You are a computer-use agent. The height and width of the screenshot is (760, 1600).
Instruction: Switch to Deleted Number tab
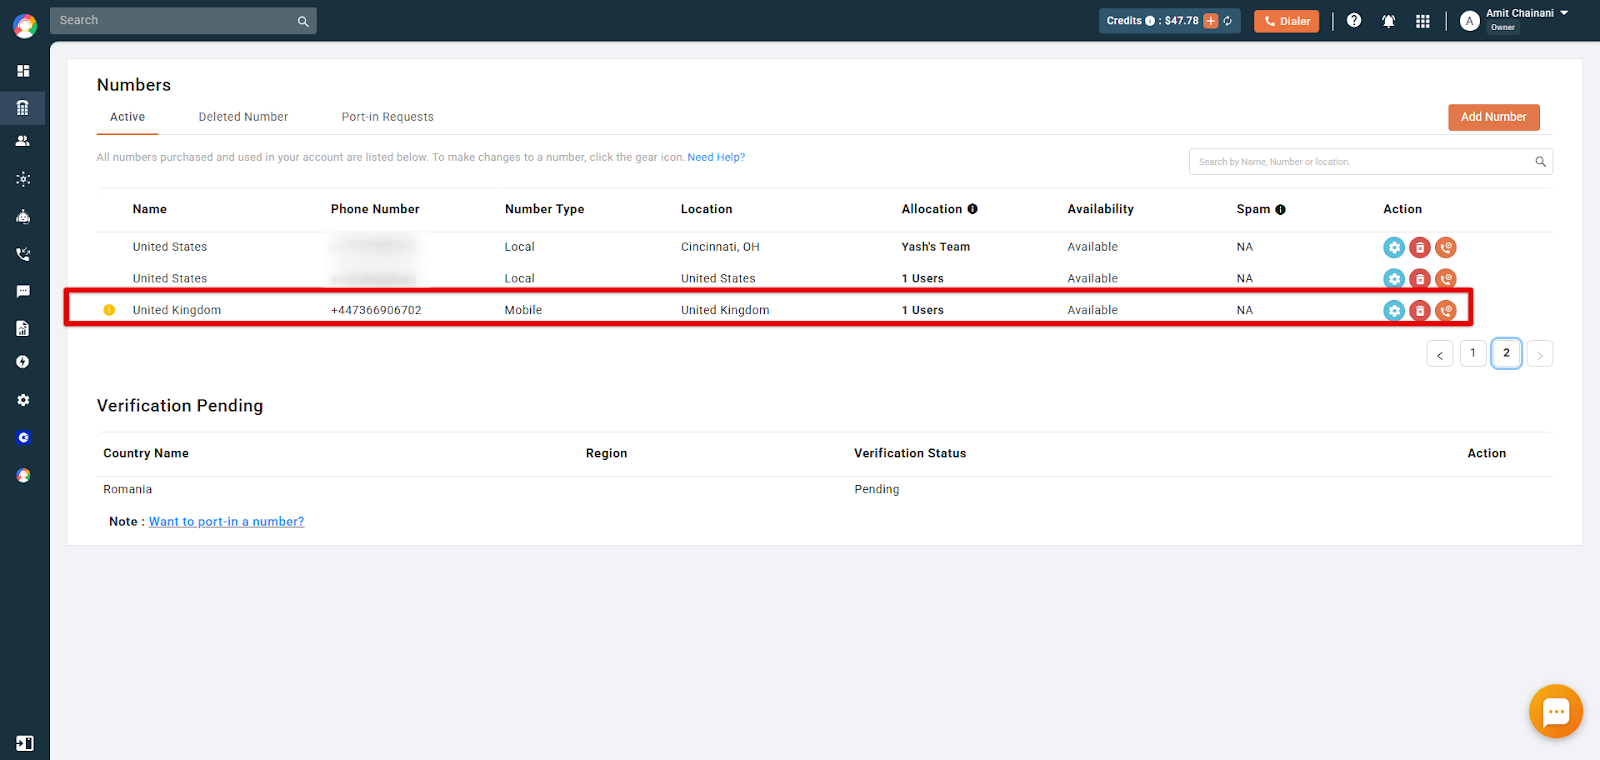point(243,117)
